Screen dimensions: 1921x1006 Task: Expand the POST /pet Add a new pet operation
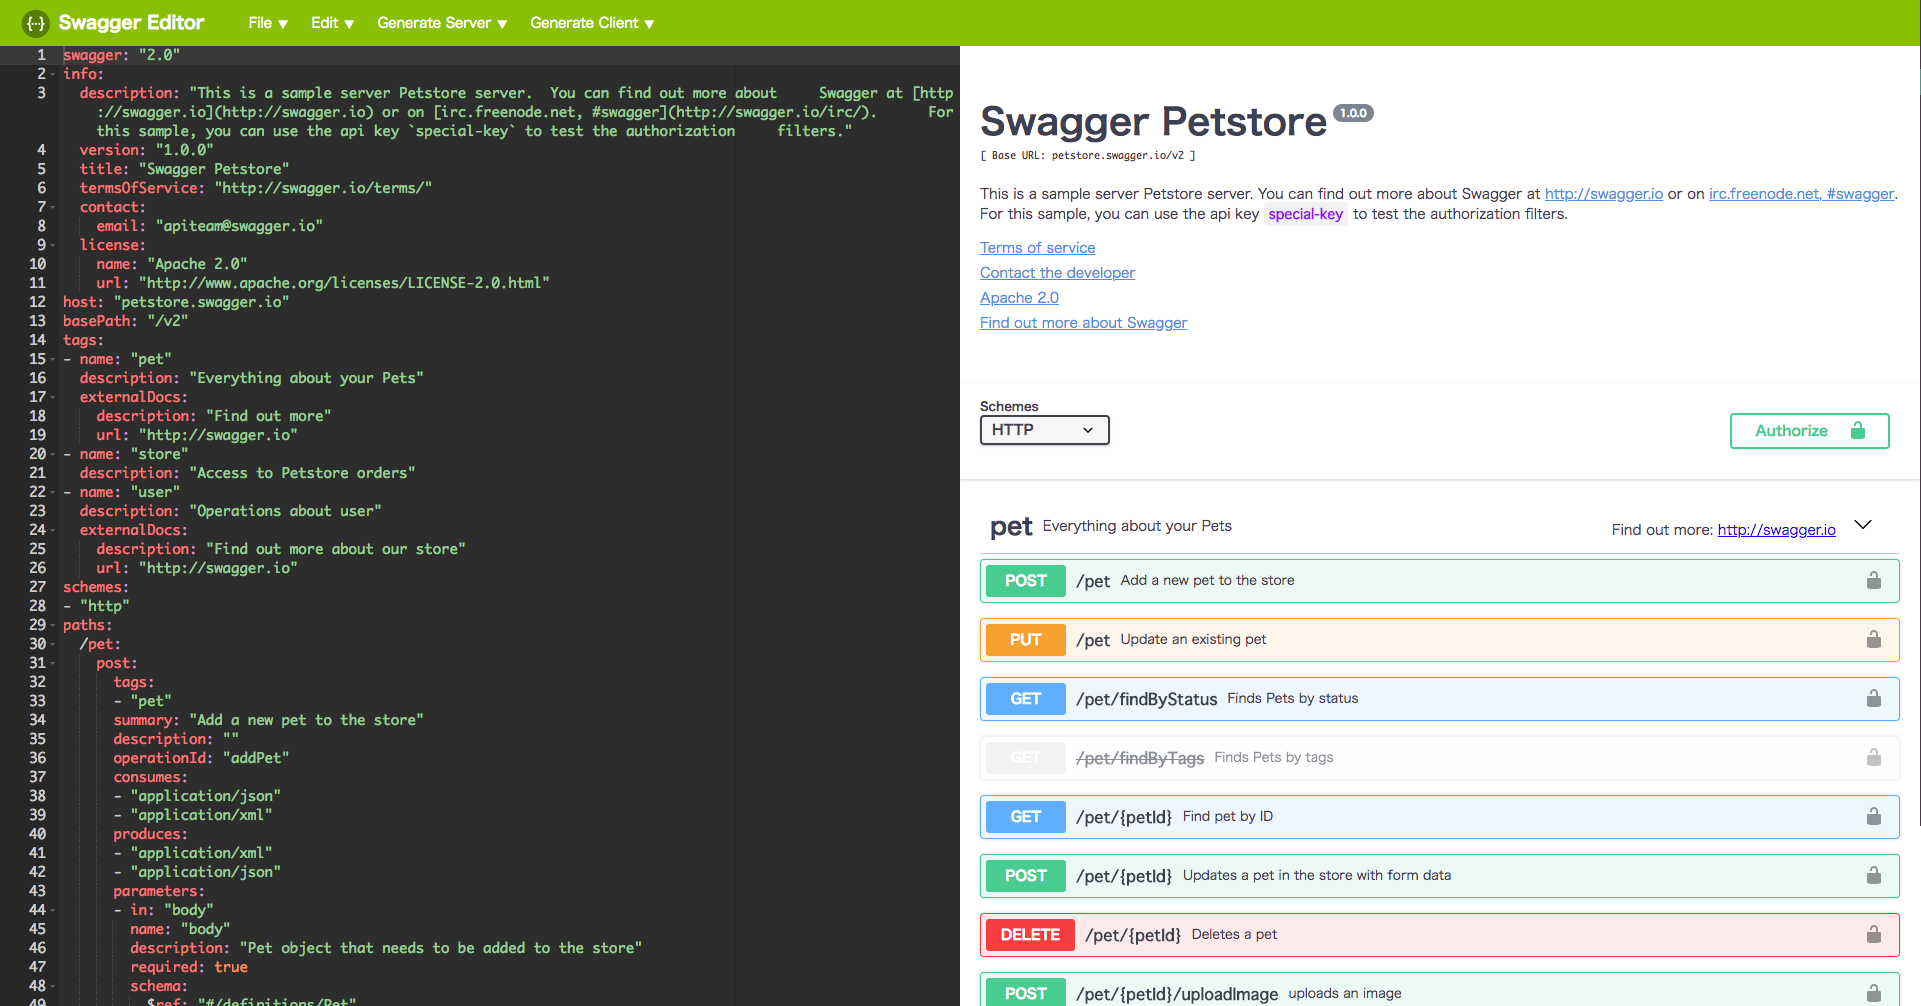click(x=1439, y=581)
